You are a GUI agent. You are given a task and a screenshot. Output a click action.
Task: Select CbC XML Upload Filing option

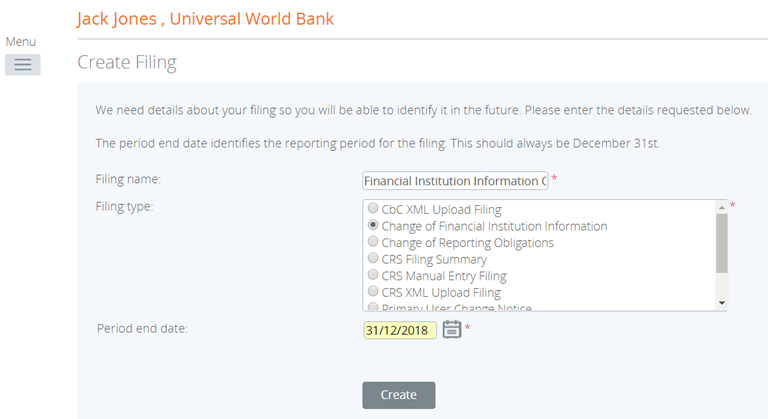click(x=374, y=210)
